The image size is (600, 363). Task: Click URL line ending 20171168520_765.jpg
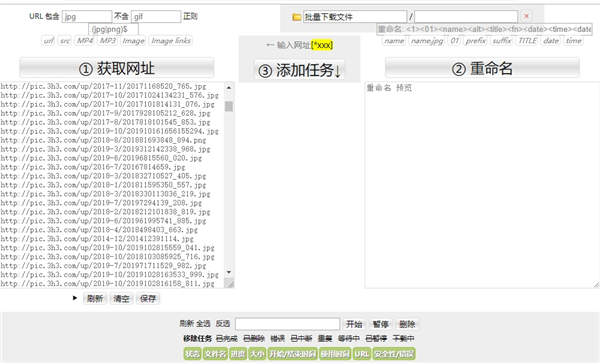[103, 86]
